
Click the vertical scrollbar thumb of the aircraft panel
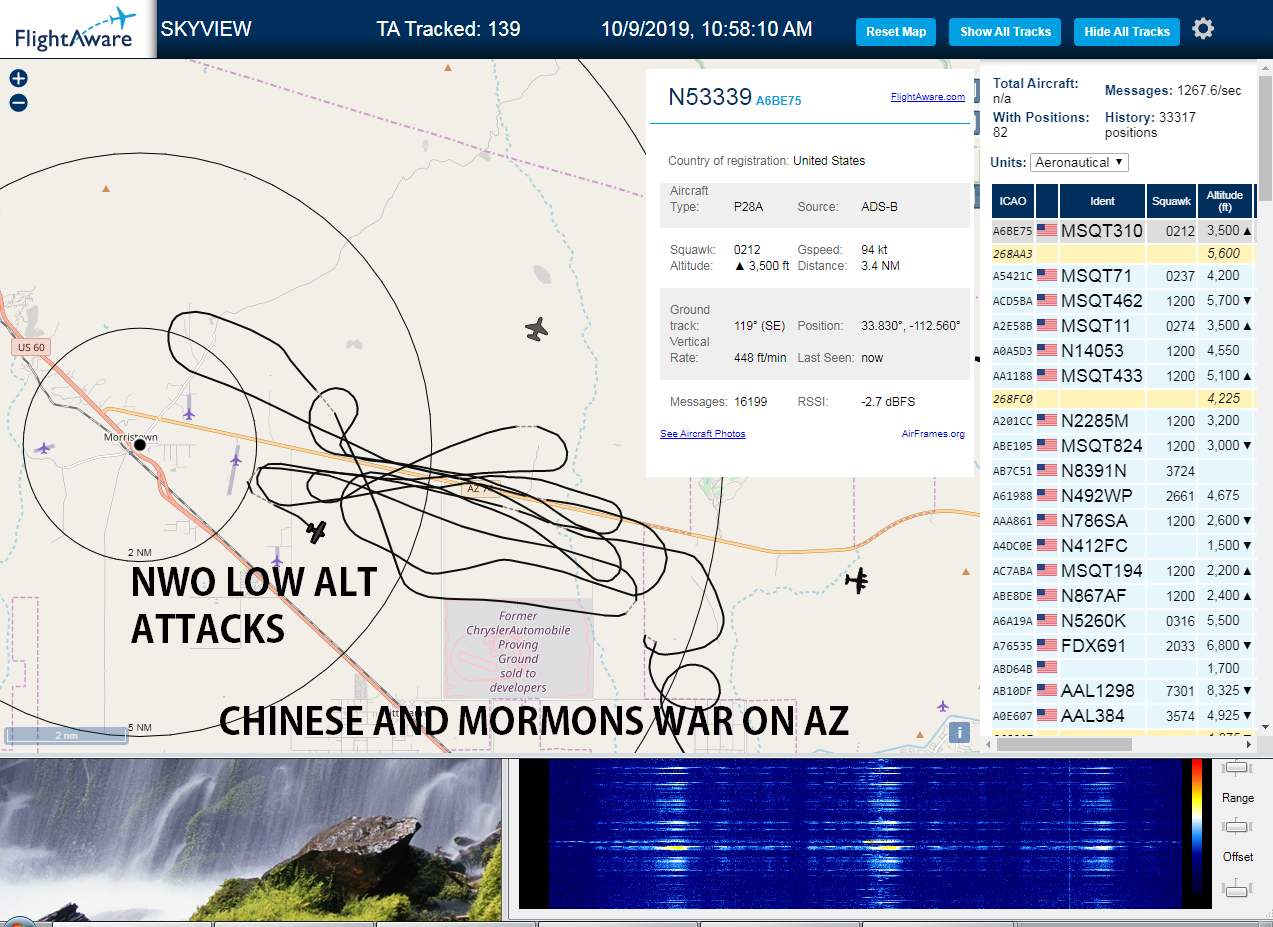[x=1265, y=138]
